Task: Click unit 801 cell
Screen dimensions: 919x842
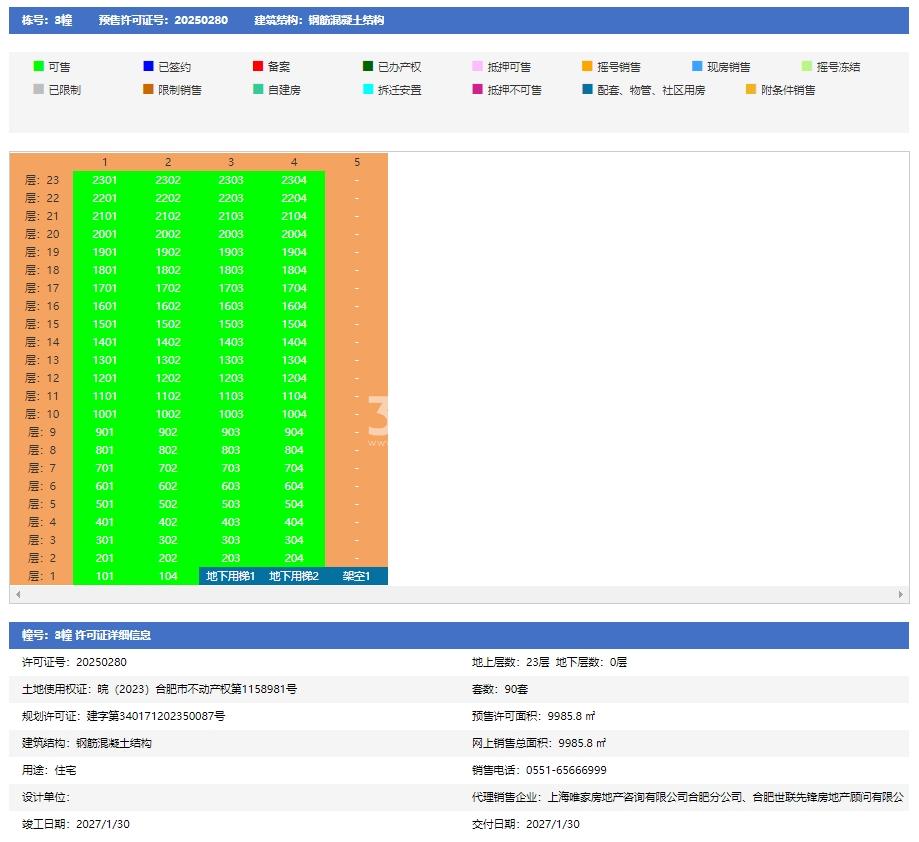Action: (104, 450)
